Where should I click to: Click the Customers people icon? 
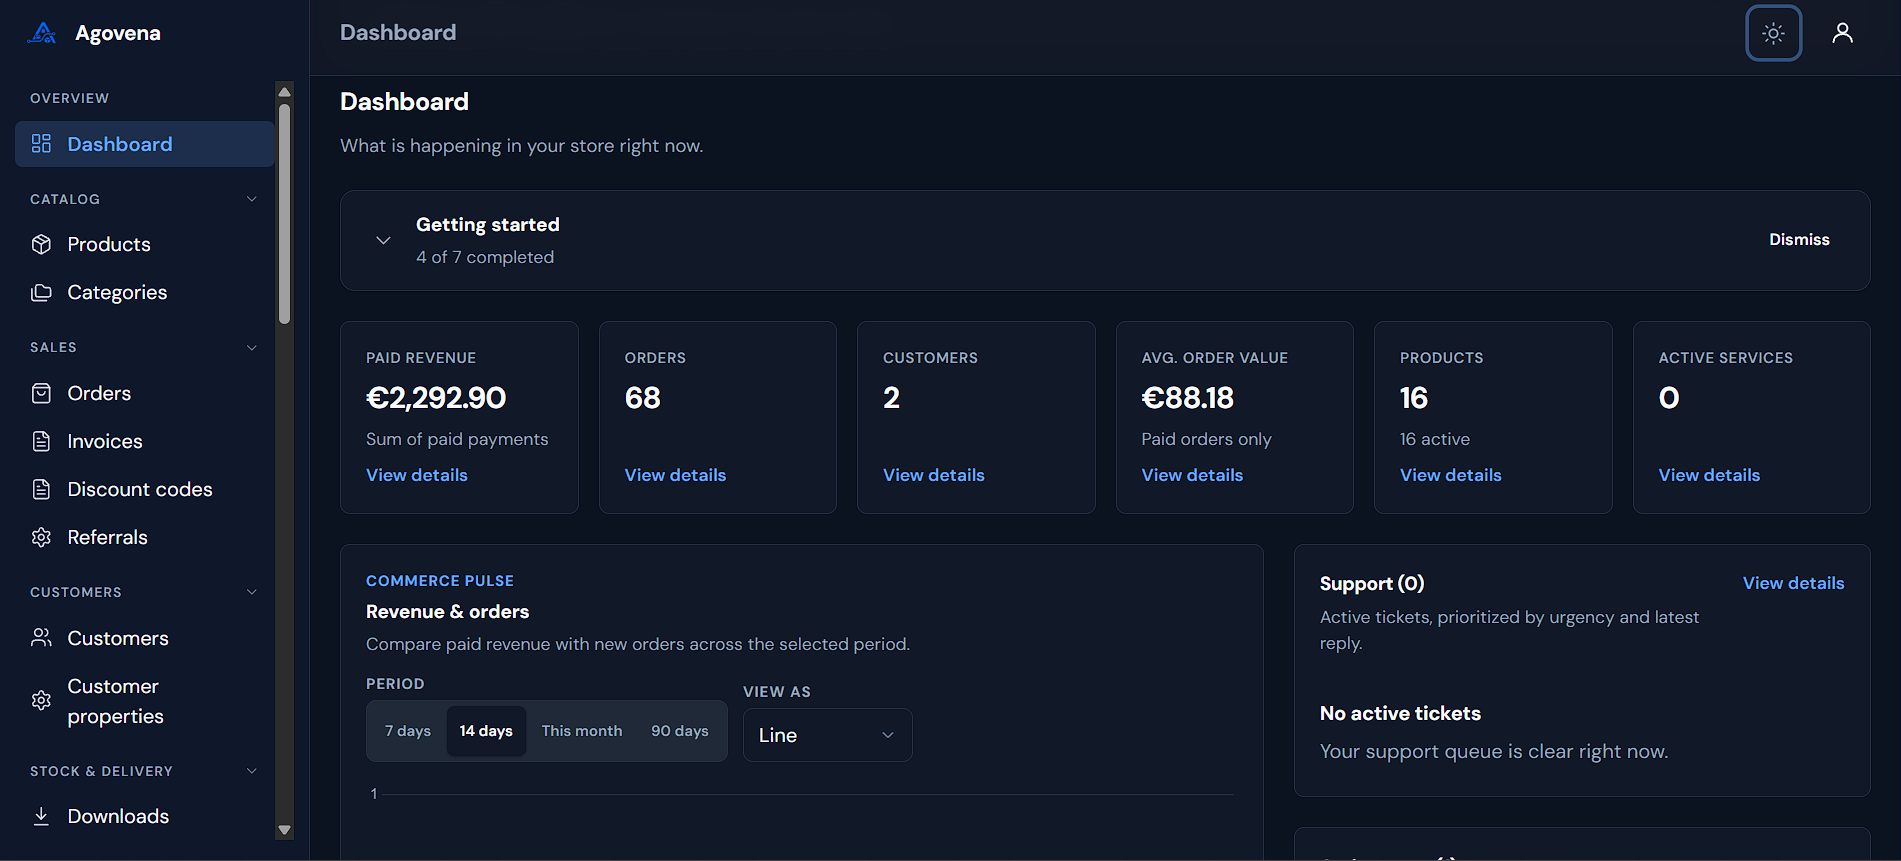tap(41, 638)
